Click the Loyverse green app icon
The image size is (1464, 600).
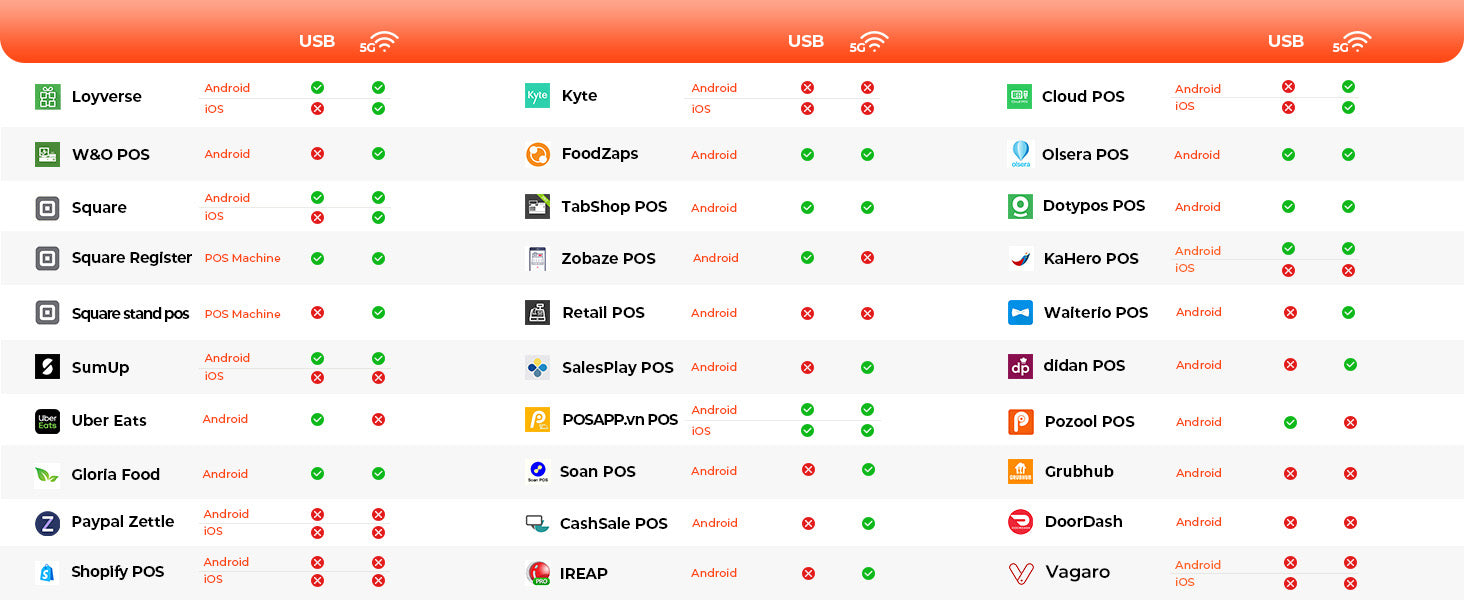47,97
